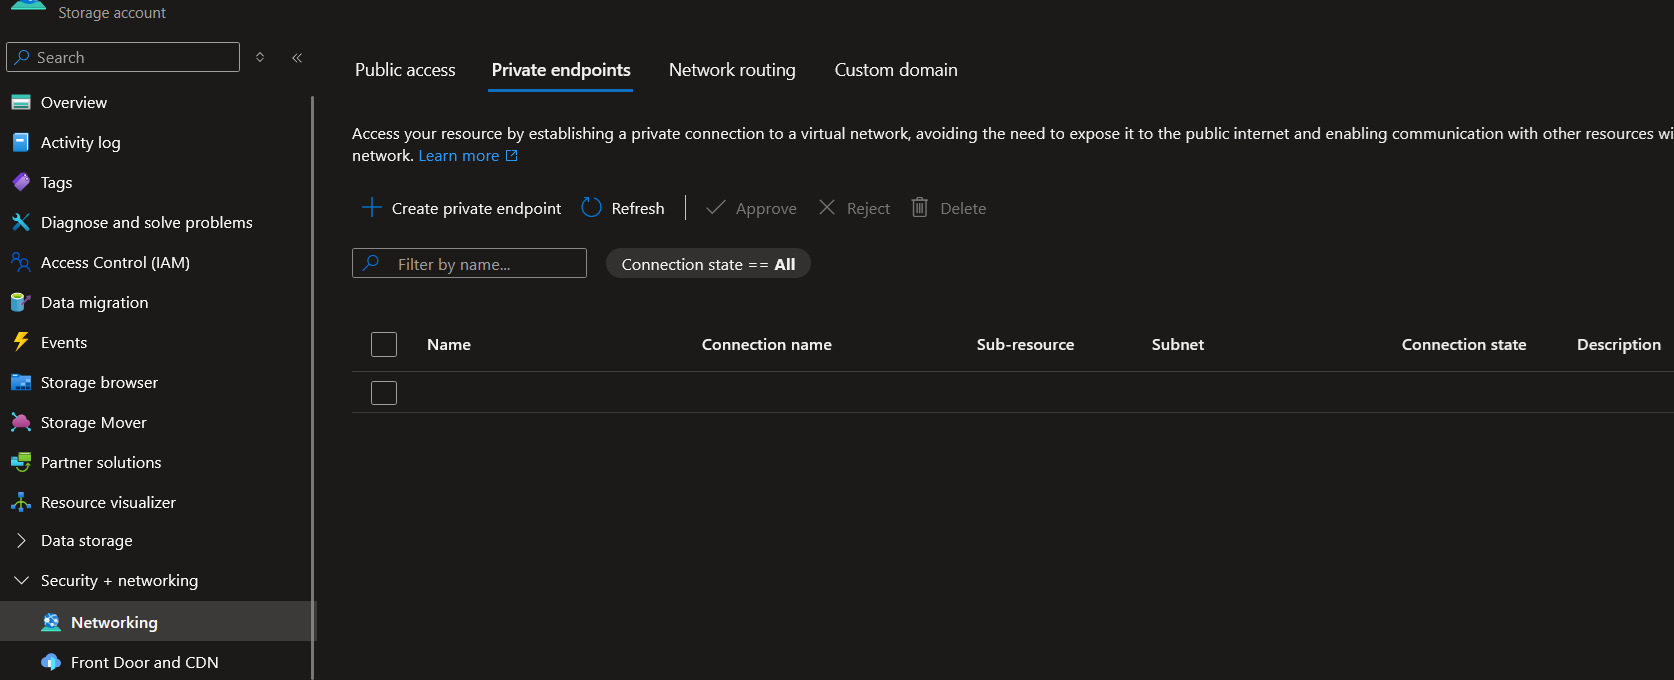Click the Learn more link

(x=458, y=155)
